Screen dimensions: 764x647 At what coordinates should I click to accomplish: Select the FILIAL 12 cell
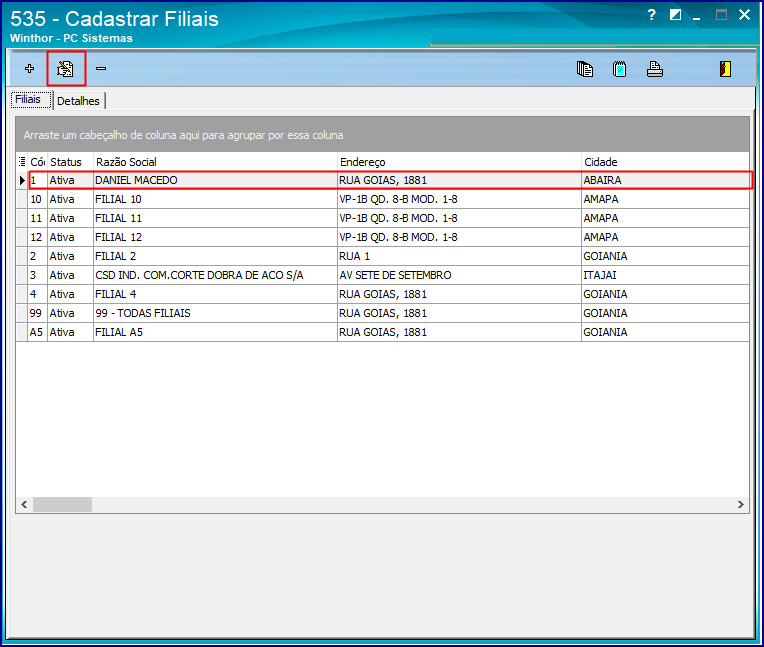[x=215, y=237]
